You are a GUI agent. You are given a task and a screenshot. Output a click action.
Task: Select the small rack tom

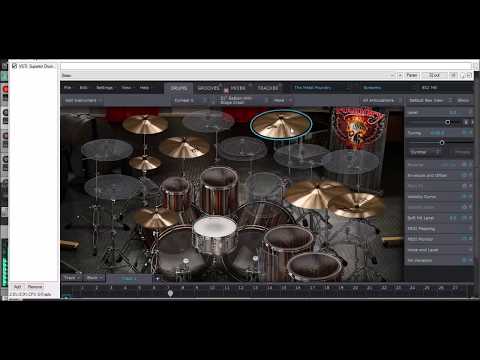click(175, 193)
